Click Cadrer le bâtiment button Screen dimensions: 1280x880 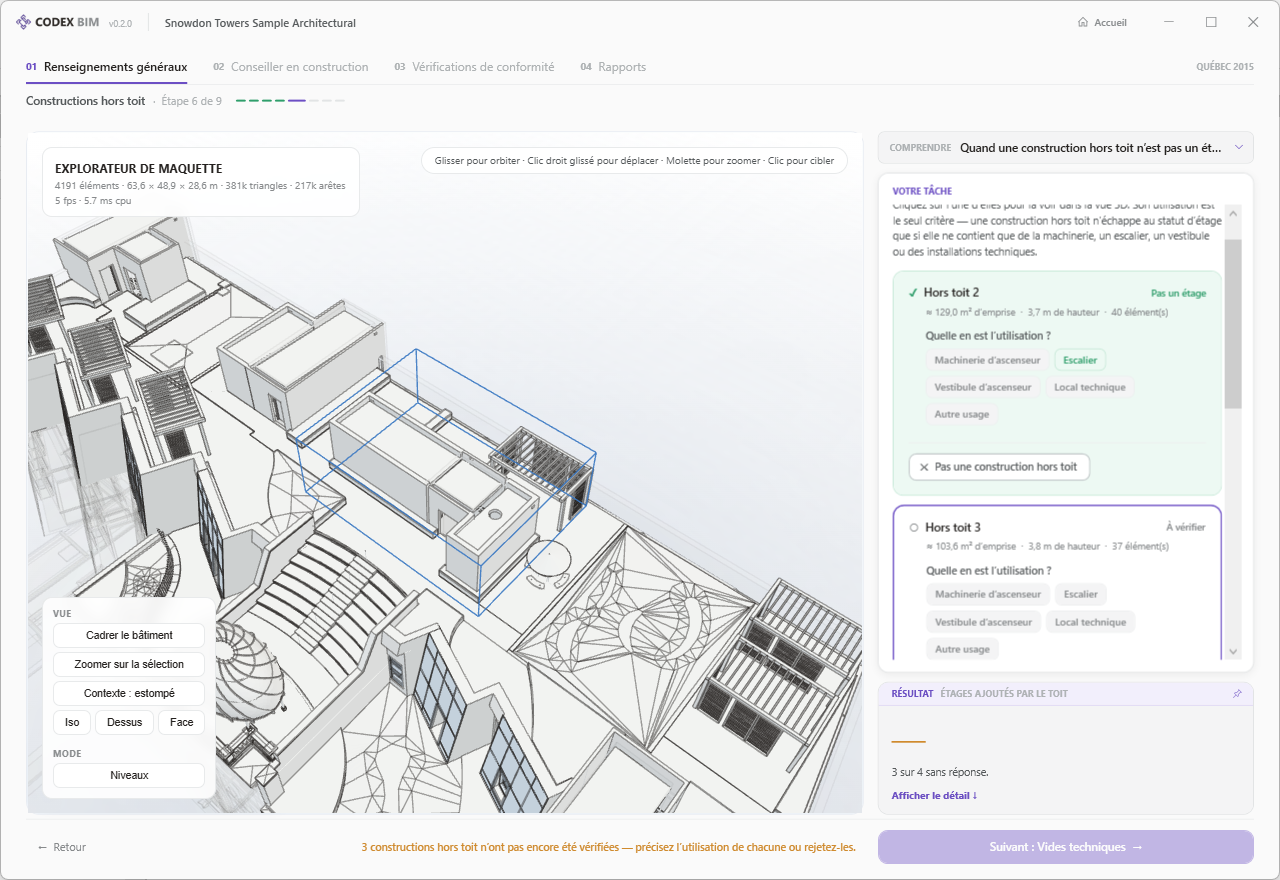[129, 635]
